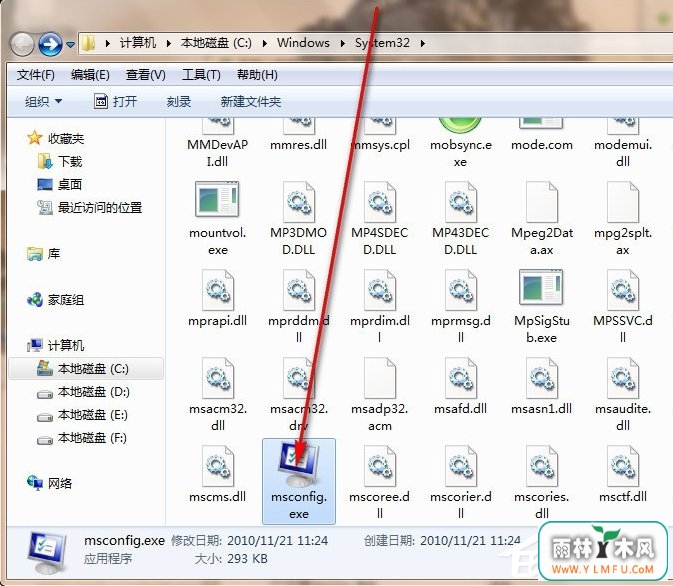673x586 pixels.
Task: Select the mscoree.dll file icon
Action: coord(379,466)
